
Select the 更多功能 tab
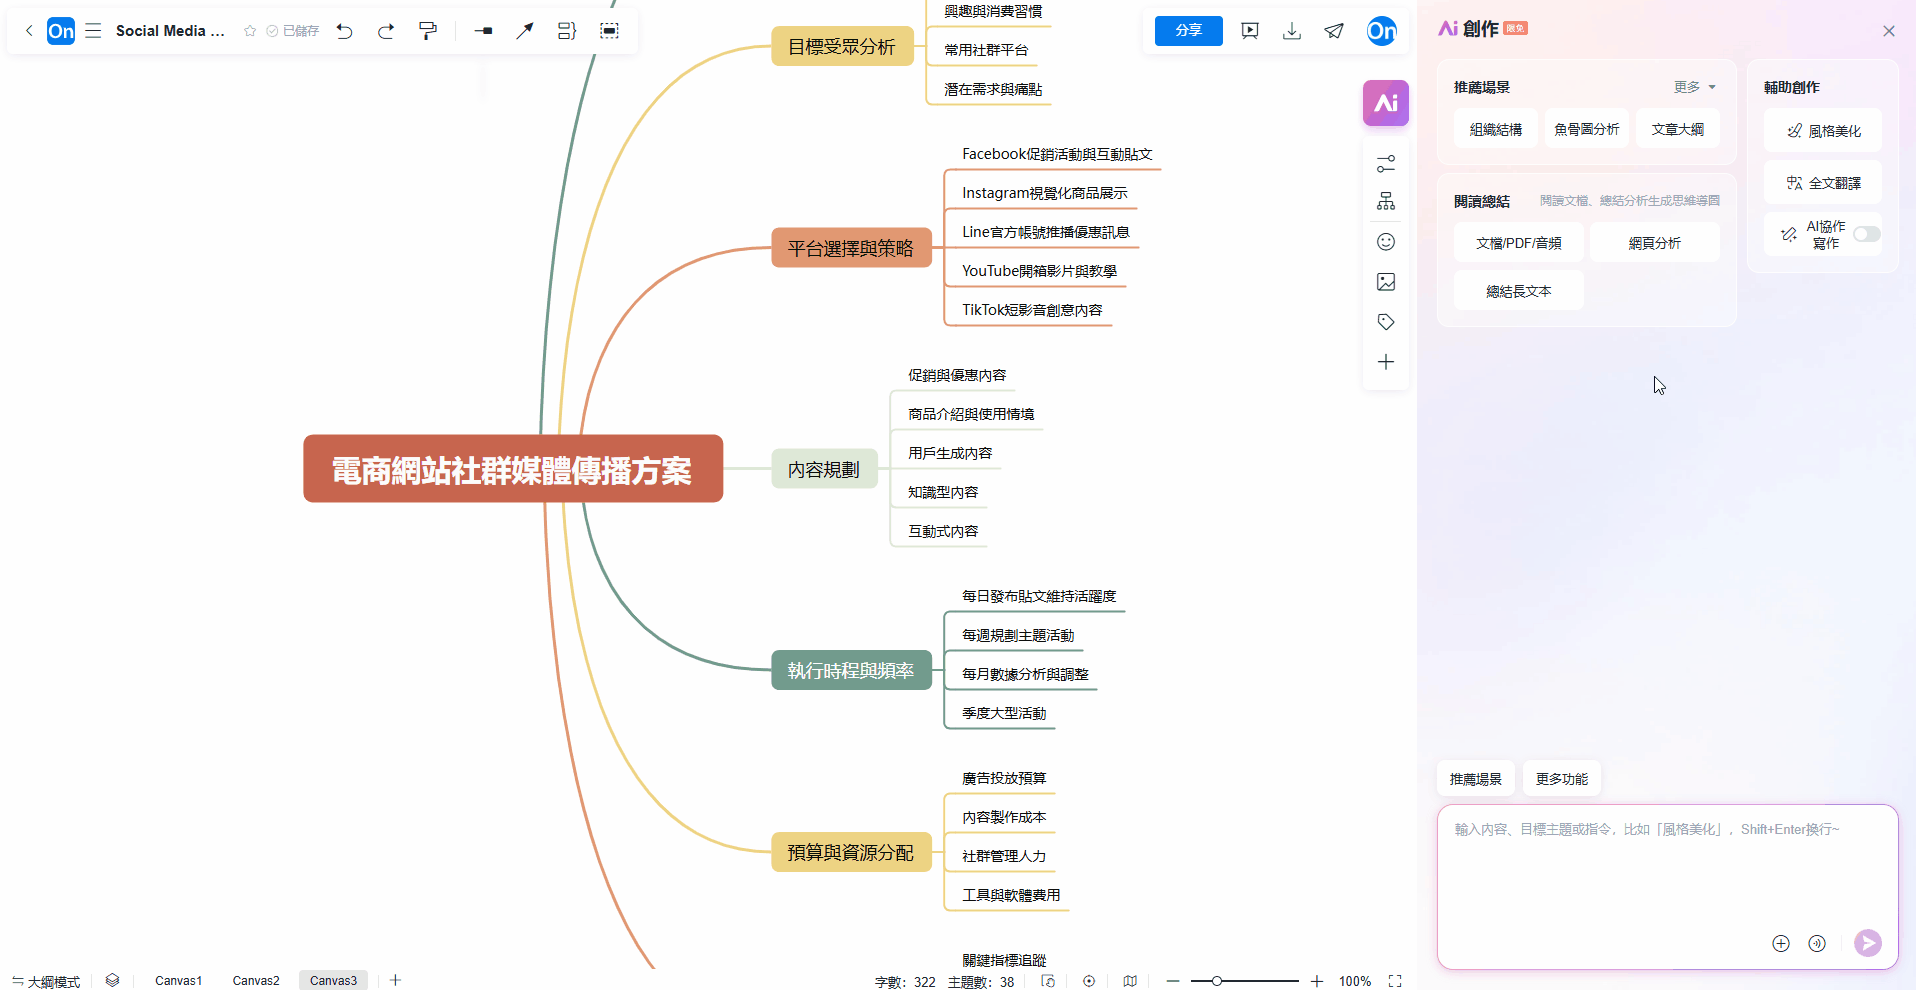1561,779
